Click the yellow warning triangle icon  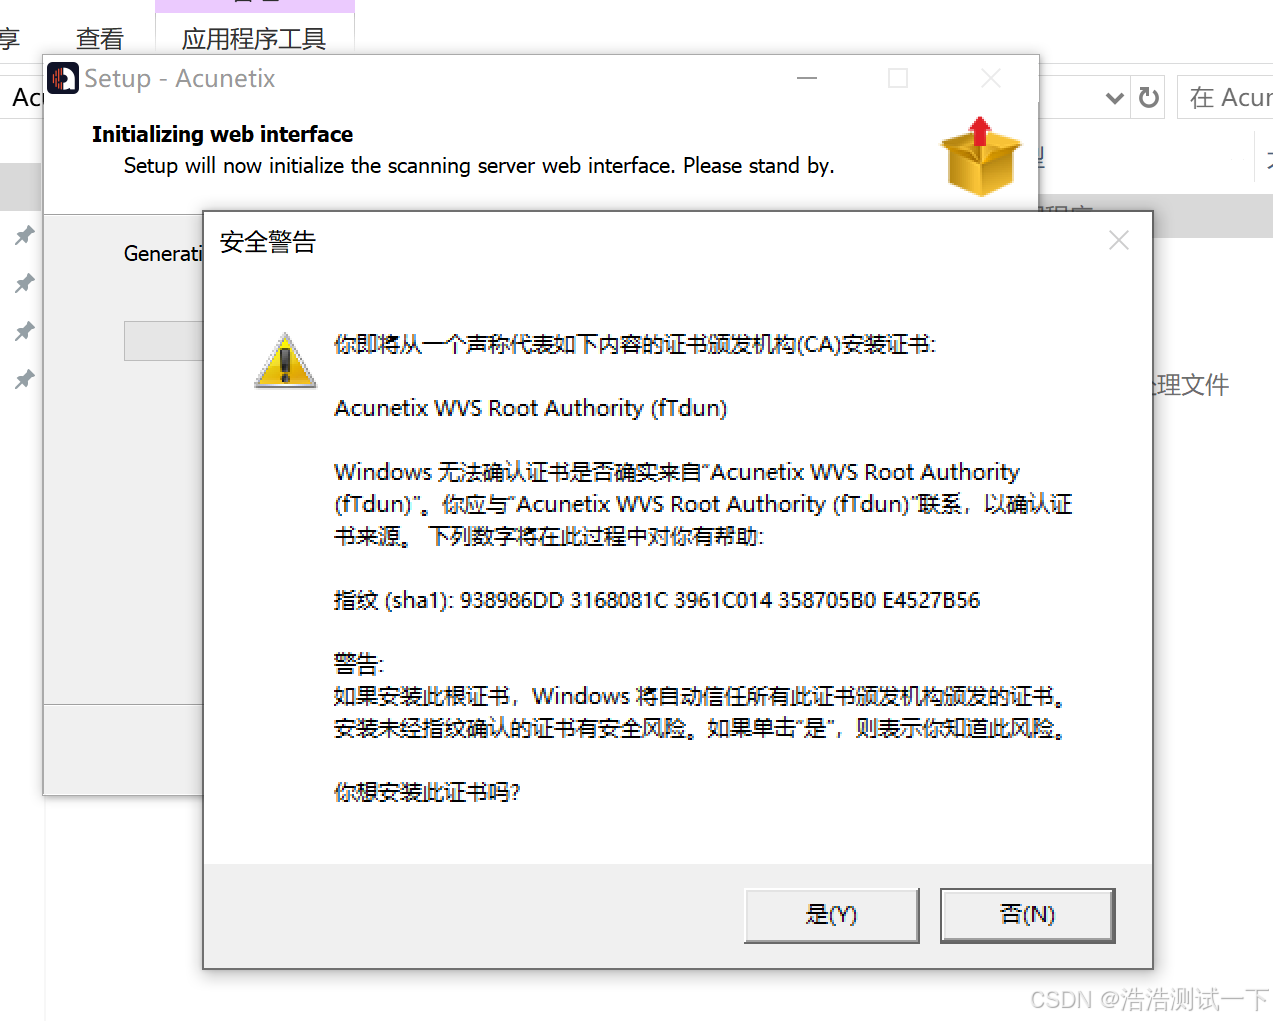[285, 360]
